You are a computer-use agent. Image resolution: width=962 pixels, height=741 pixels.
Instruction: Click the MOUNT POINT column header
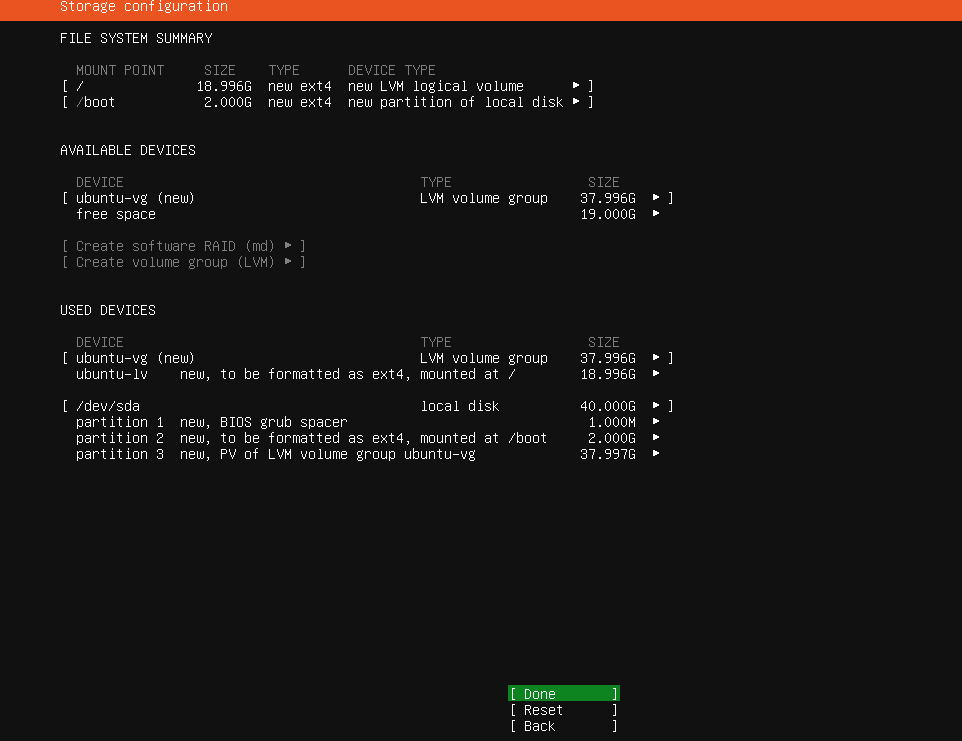(x=120, y=70)
